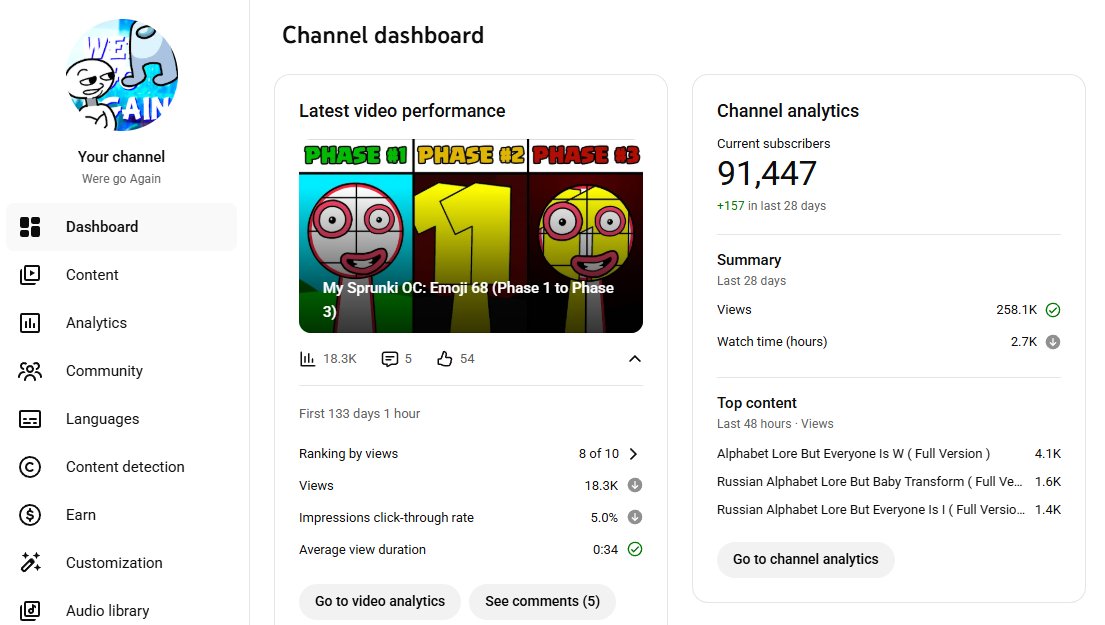Click the First 133 days 1 hour text
The height and width of the screenshot is (625, 1105).
pos(359,414)
